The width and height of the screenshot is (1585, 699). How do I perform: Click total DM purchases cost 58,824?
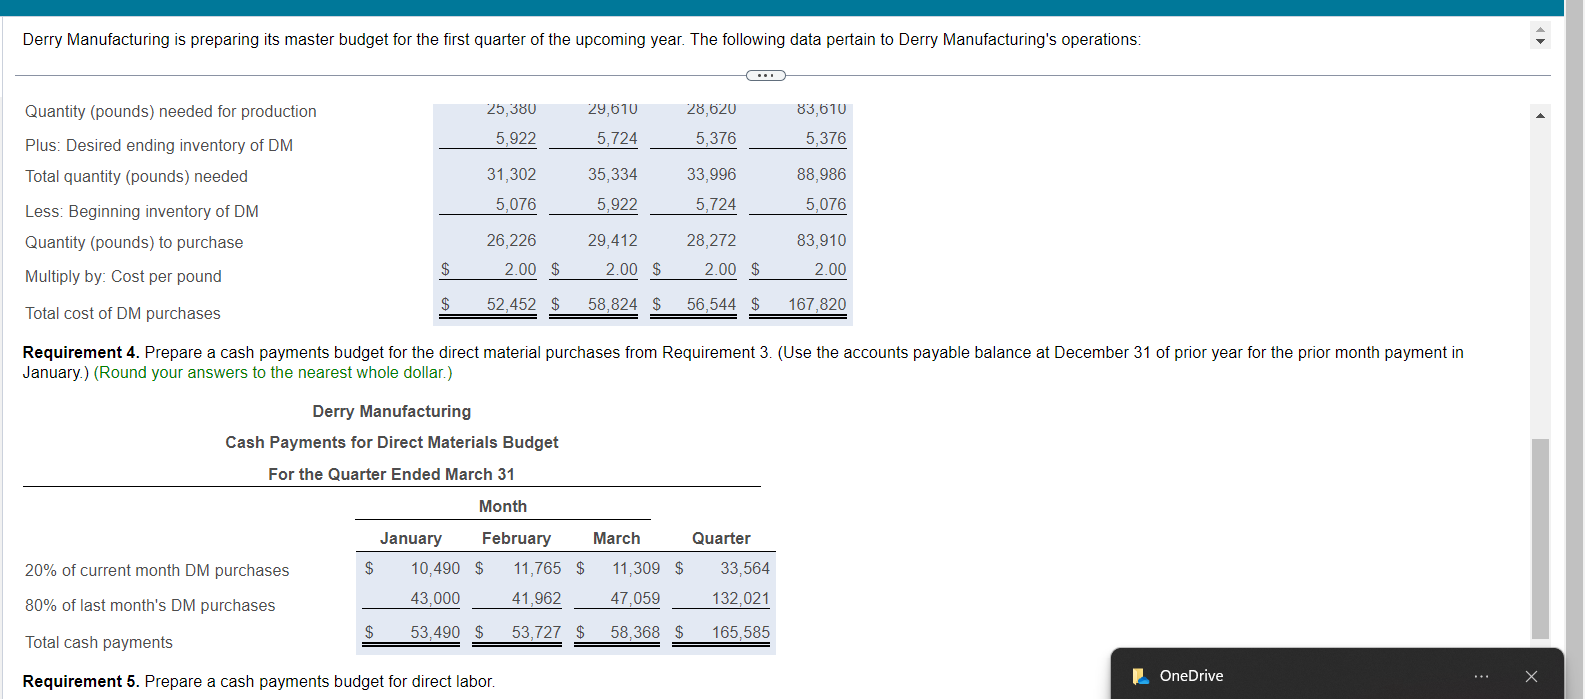pyautogui.click(x=613, y=304)
